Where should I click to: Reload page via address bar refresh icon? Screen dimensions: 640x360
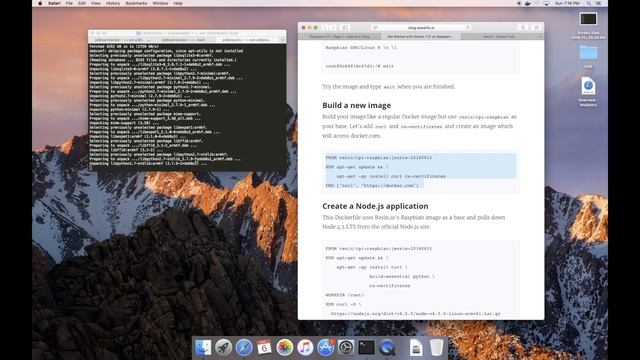pos(468,28)
